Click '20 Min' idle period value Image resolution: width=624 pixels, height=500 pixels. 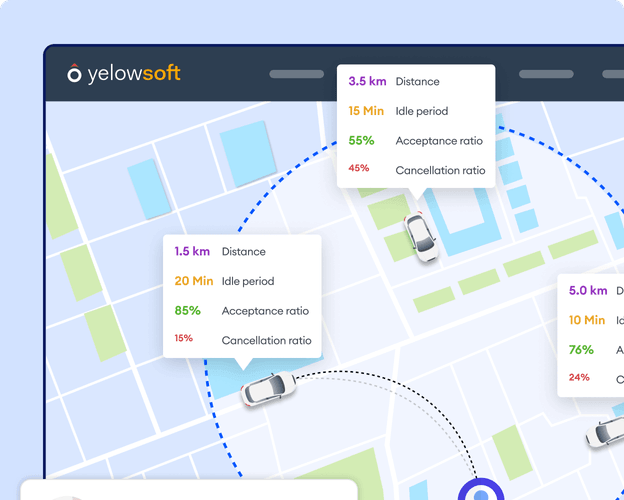pyautogui.click(x=194, y=281)
